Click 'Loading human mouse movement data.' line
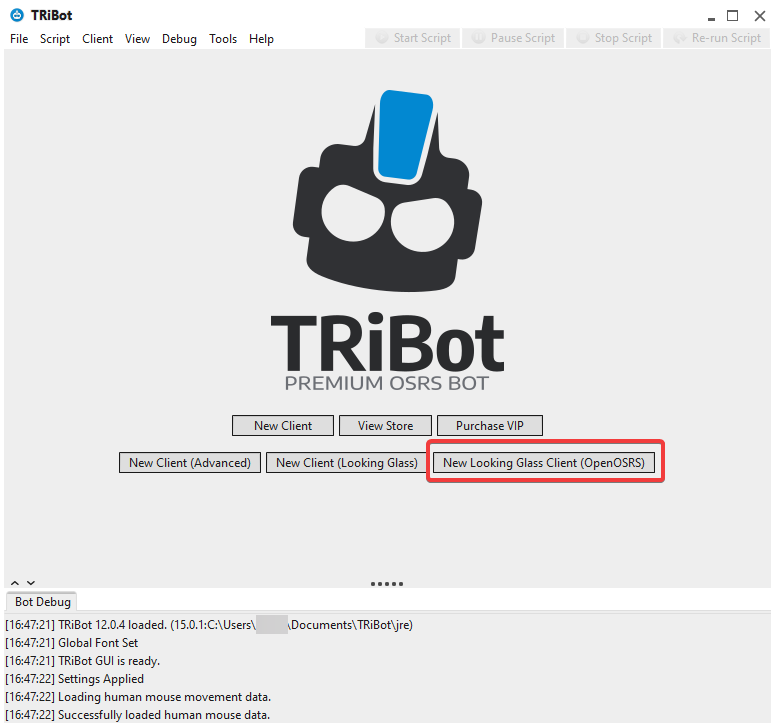The height and width of the screenshot is (727, 775). 138,697
